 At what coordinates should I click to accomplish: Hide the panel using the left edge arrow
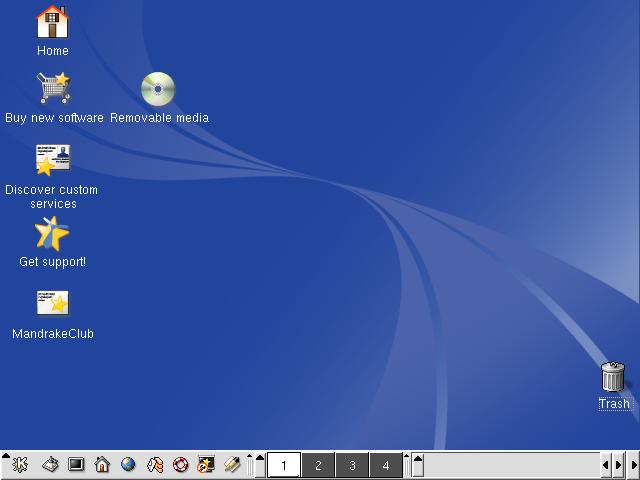coord(4,465)
